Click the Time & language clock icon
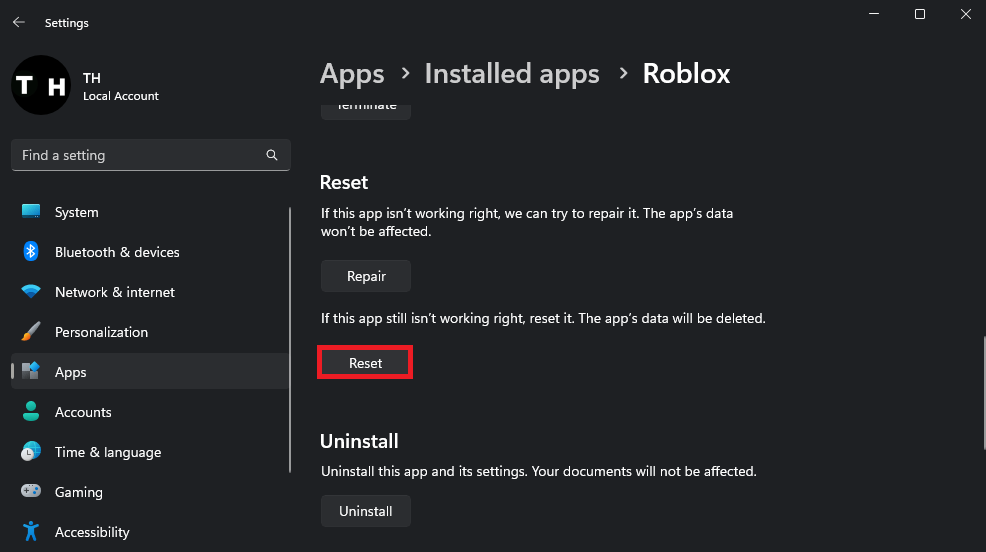This screenshot has width=986, height=552. coord(31,451)
